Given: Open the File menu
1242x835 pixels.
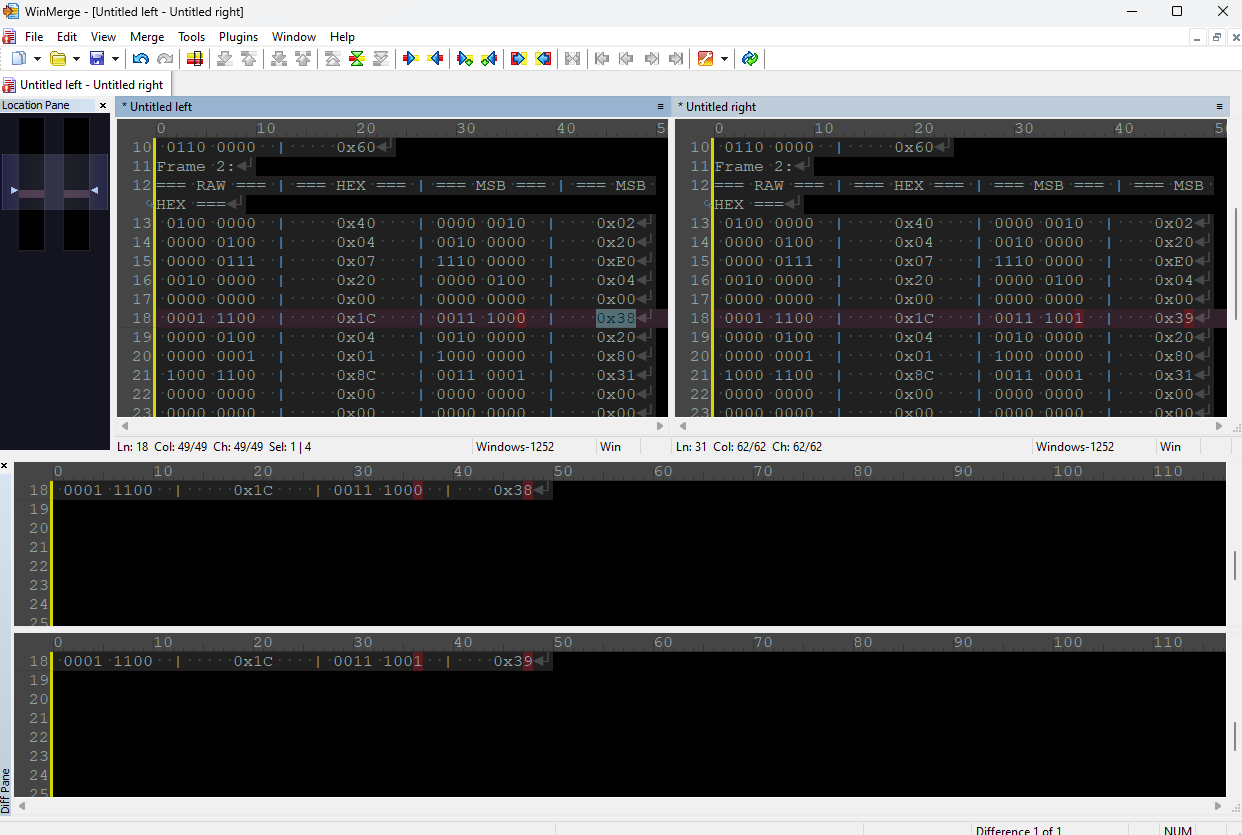Looking at the screenshot, I should click(34, 37).
